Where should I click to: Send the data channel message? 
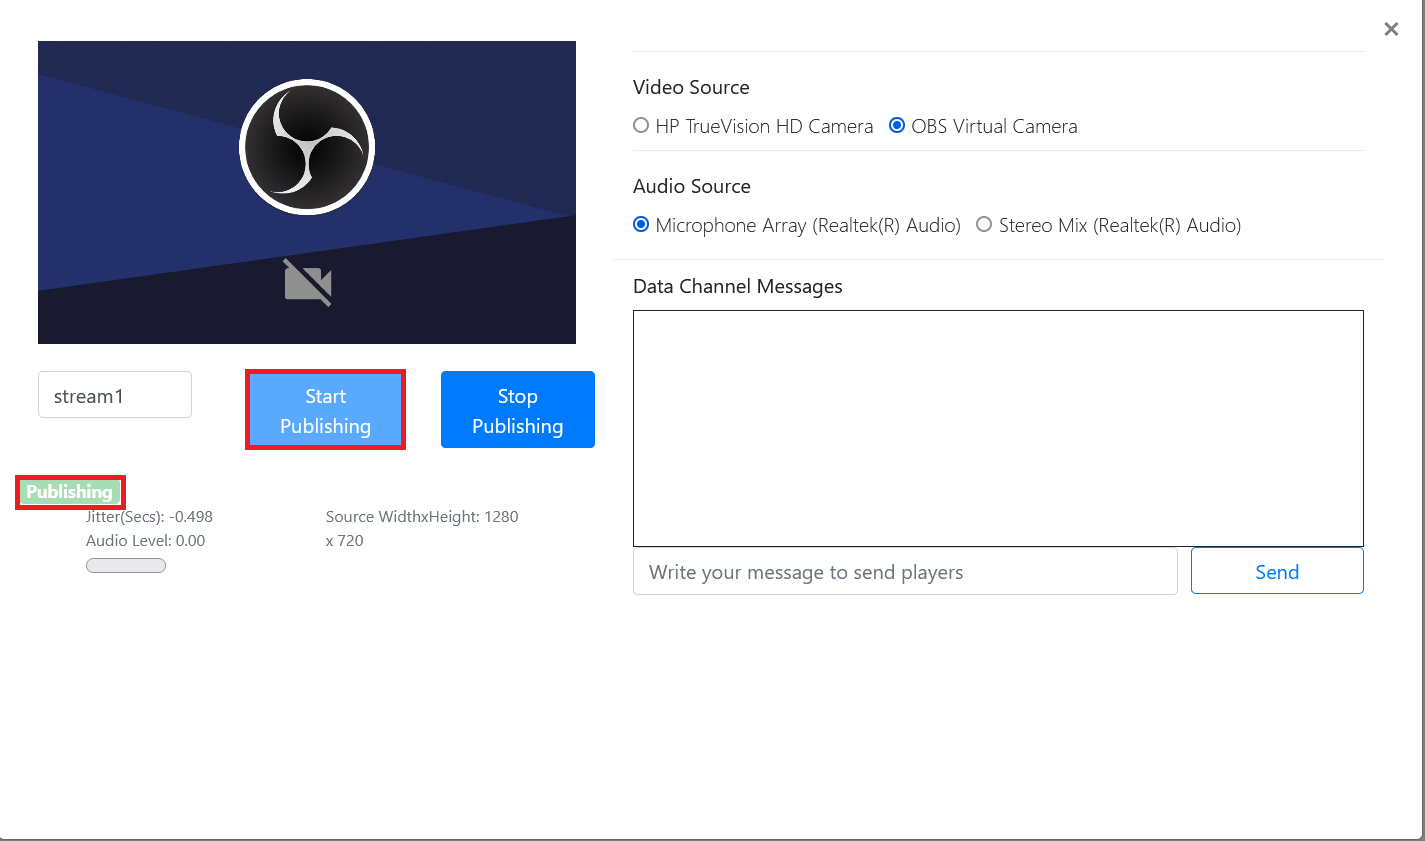click(1277, 571)
